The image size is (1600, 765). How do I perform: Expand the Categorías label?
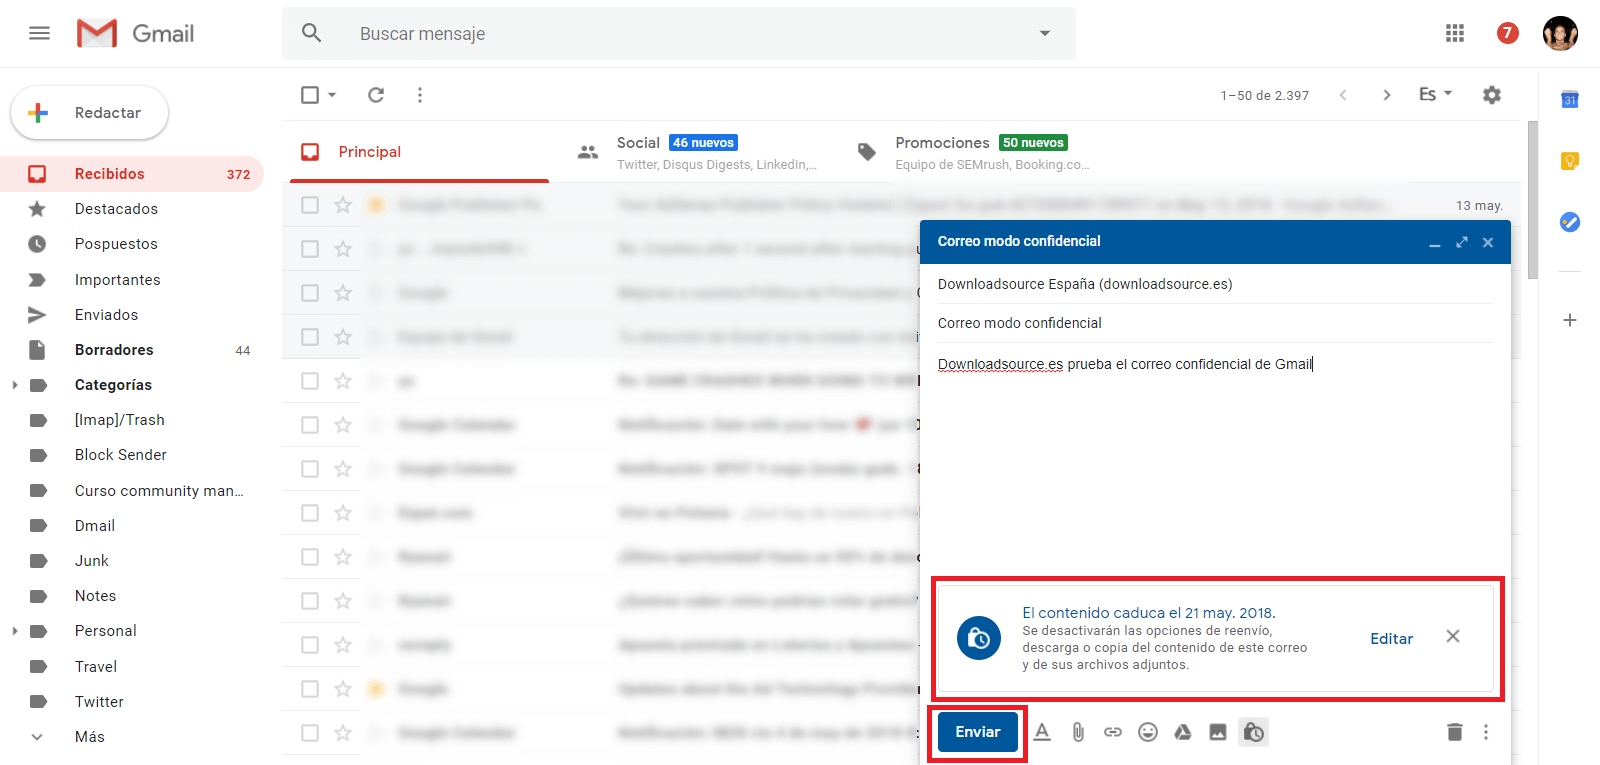point(14,385)
